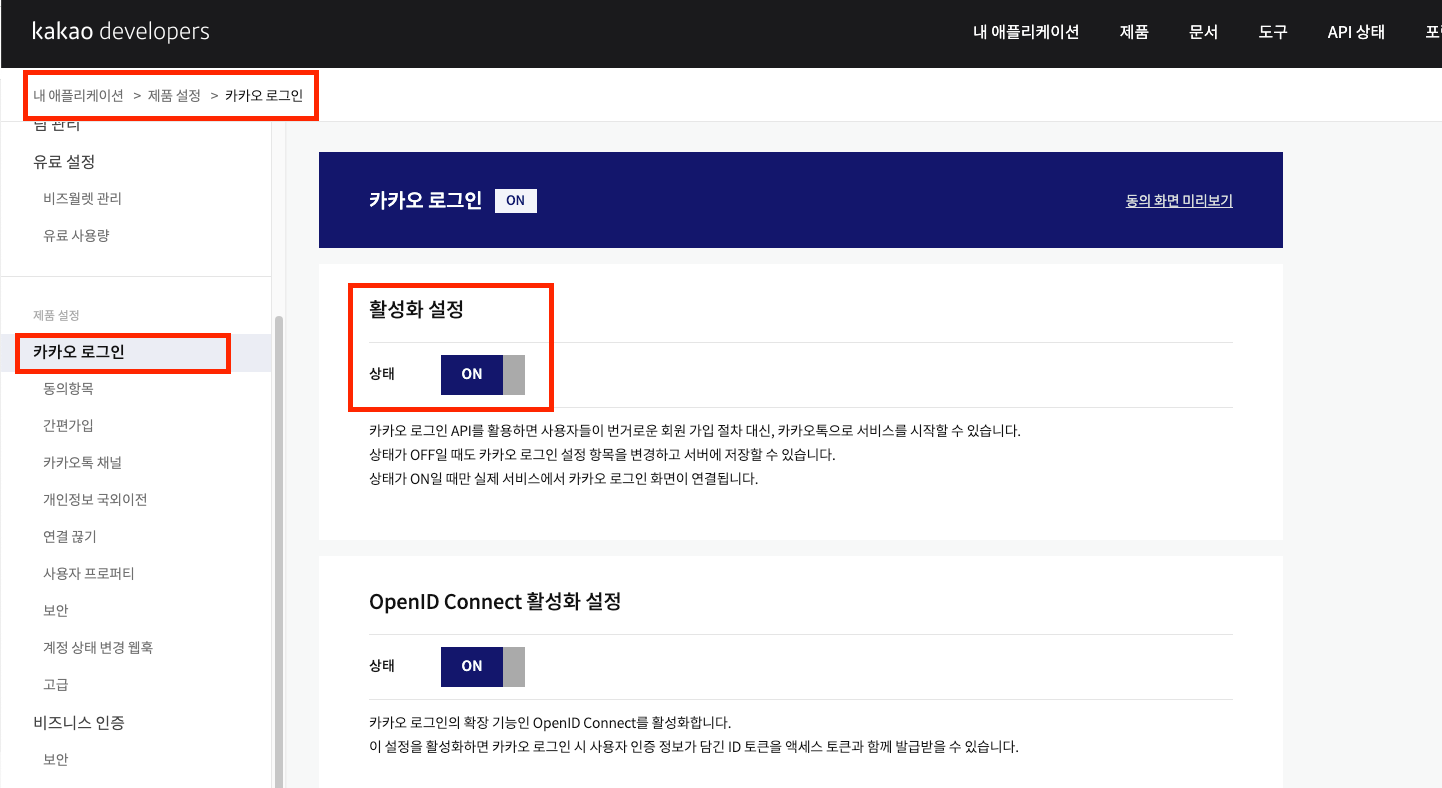This screenshot has width=1442, height=788.
Task: Select 유료 설정 in the sidebar
Action: coord(64,162)
